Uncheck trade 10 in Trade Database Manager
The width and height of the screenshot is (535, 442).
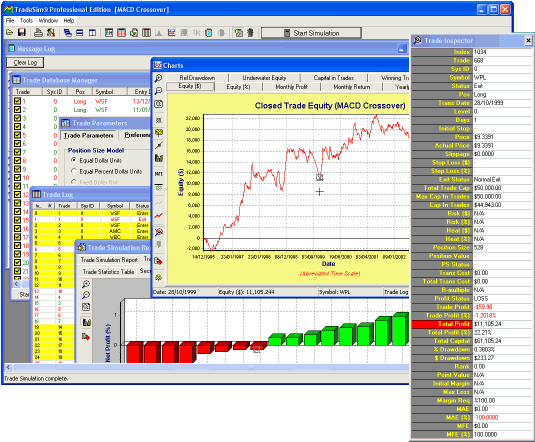(x=17, y=177)
